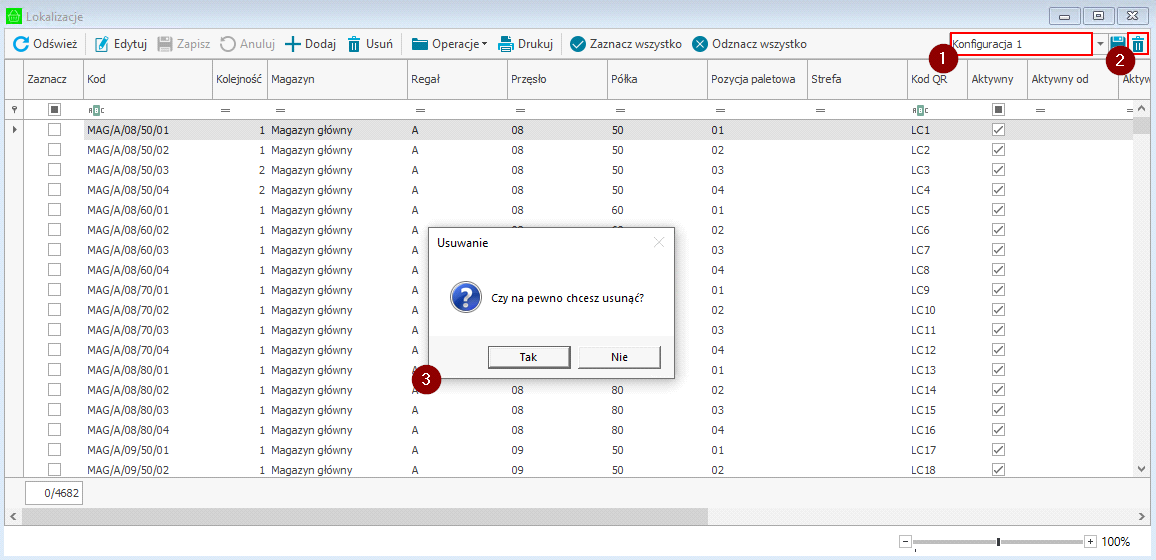This screenshot has height=560, width=1156.
Task: Toggle the Zaznacz column filter checkbox
Action: tap(55, 110)
